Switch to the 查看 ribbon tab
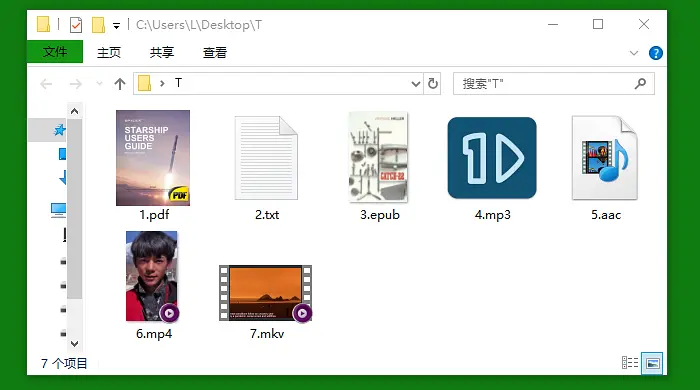This screenshot has width=700, height=390. point(215,53)
